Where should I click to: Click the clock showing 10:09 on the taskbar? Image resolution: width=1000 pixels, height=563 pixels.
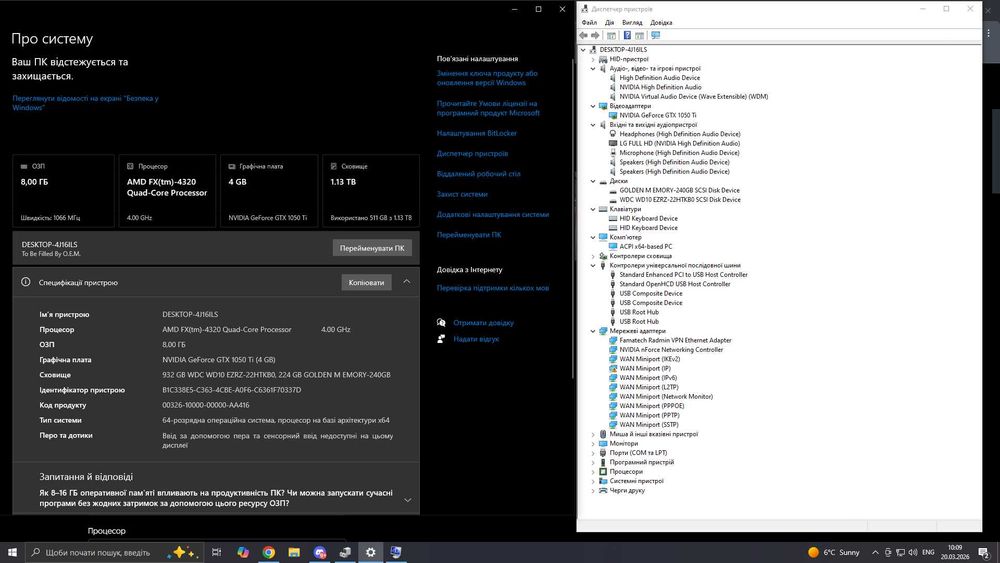tap(955, 552)
